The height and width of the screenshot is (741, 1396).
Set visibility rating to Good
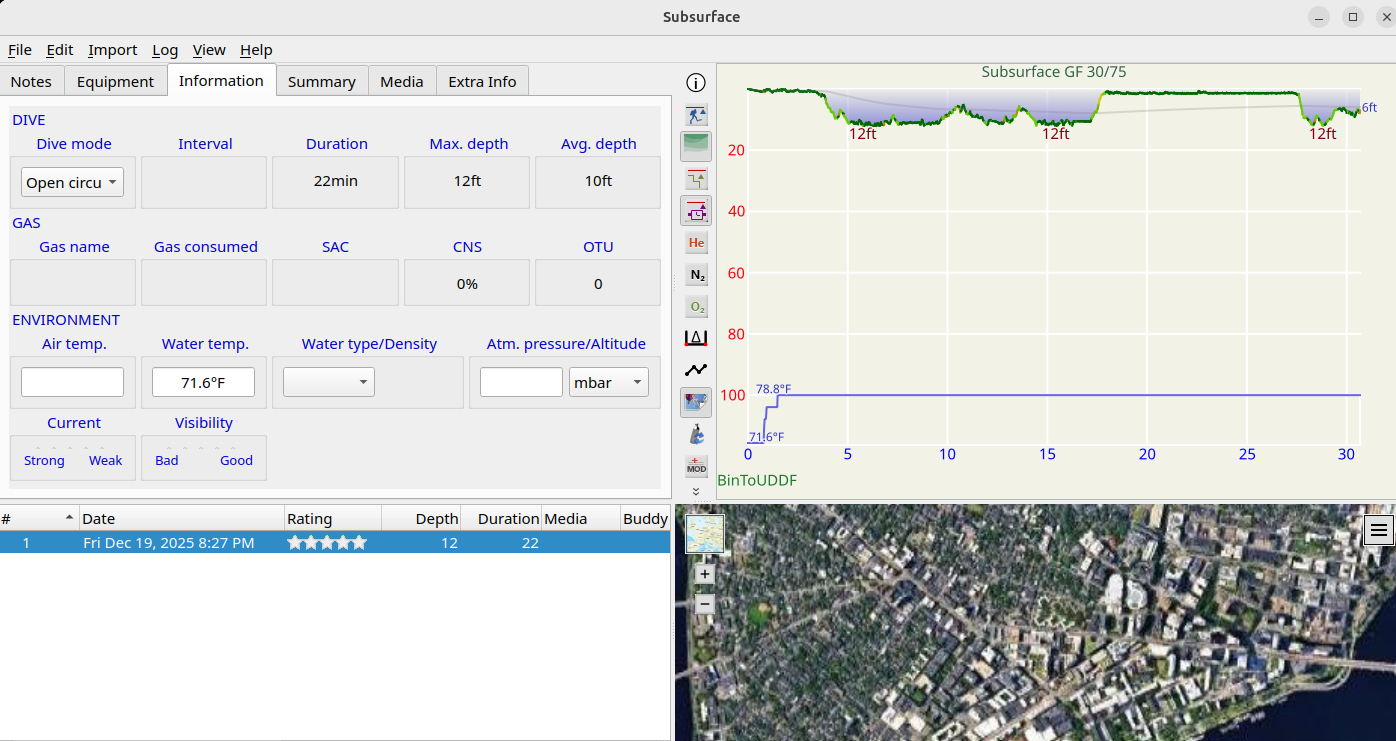coord(236,460)
